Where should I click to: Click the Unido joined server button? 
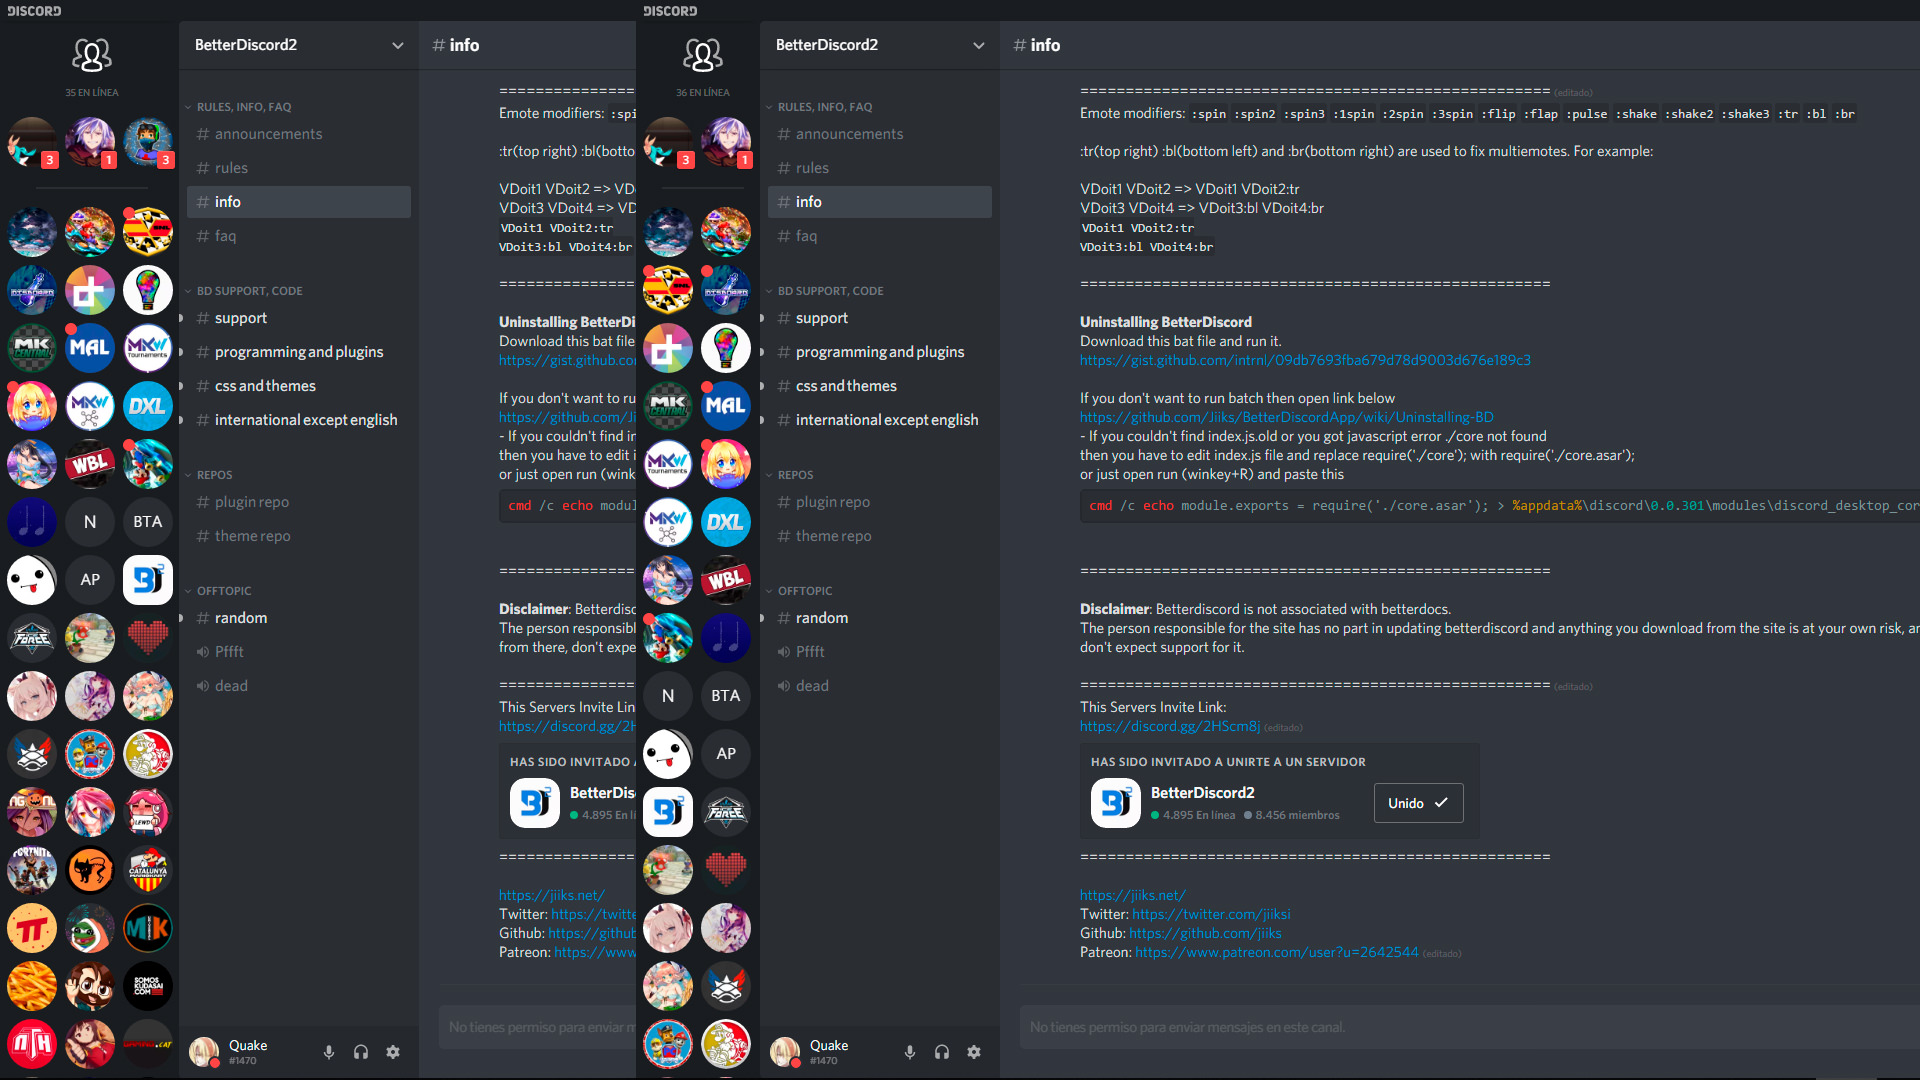pos(1418,803)
